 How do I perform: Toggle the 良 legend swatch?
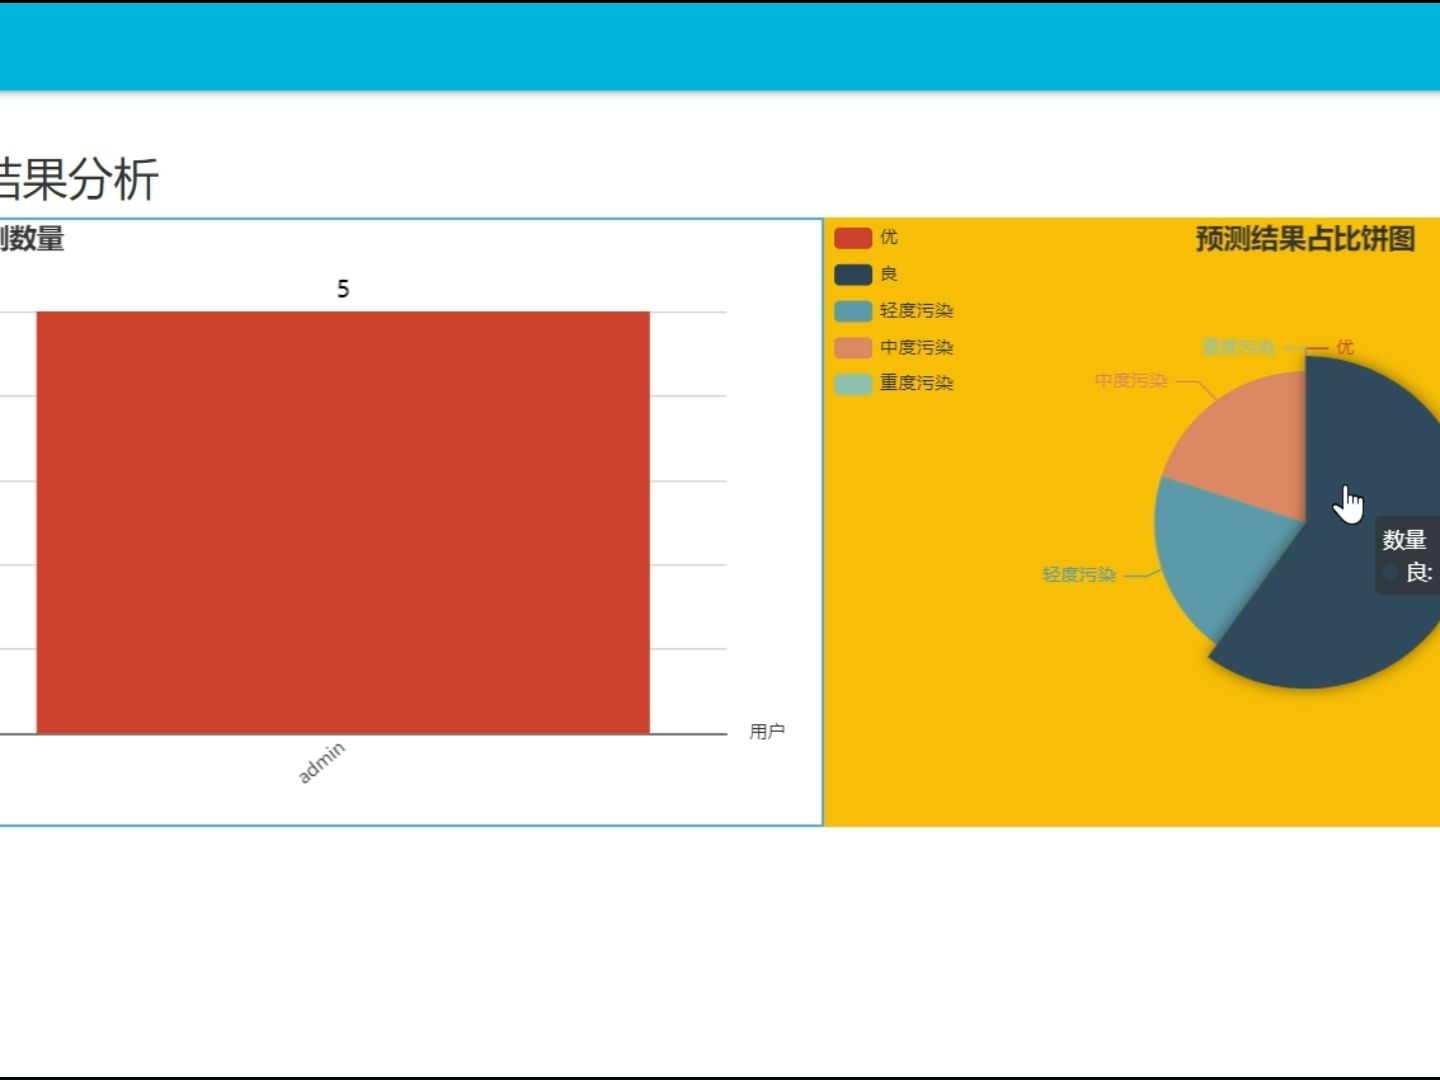853,275
